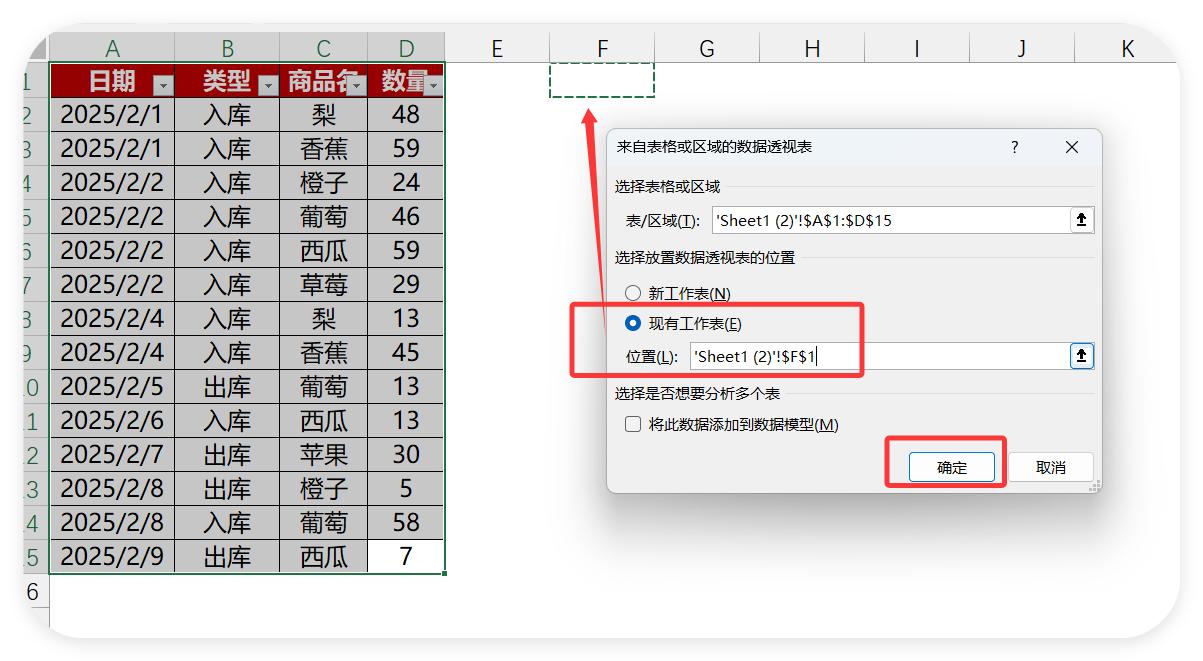
Task: Open the 商品名 column filter dropdown
Action: pyautogui.click(x=357, y=85)
